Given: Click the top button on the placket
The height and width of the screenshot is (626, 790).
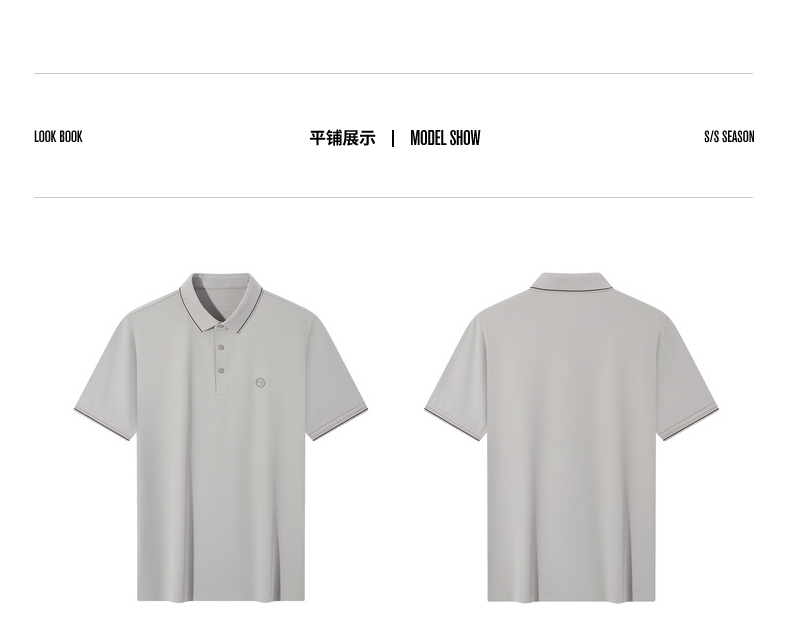Looking at the screenshot, I should [x=221, y=327].
